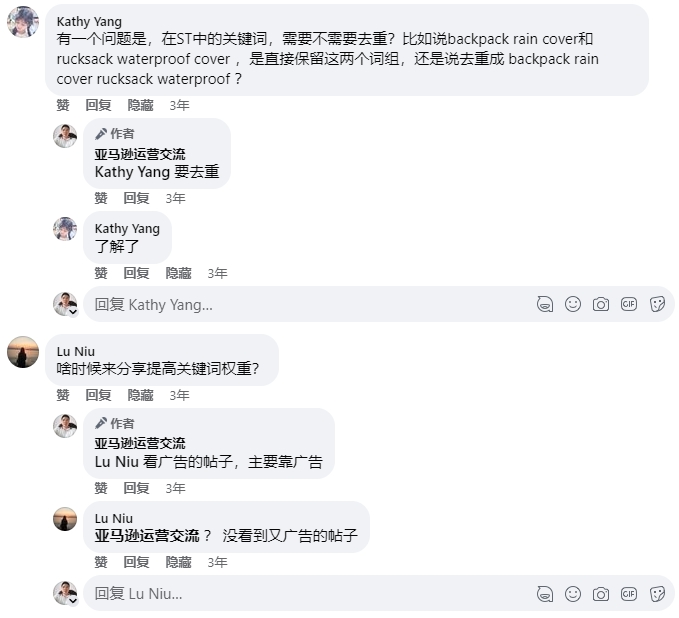
Task: Switch commenting identity beside Lu Niu reply box
Action: [65, 593]
